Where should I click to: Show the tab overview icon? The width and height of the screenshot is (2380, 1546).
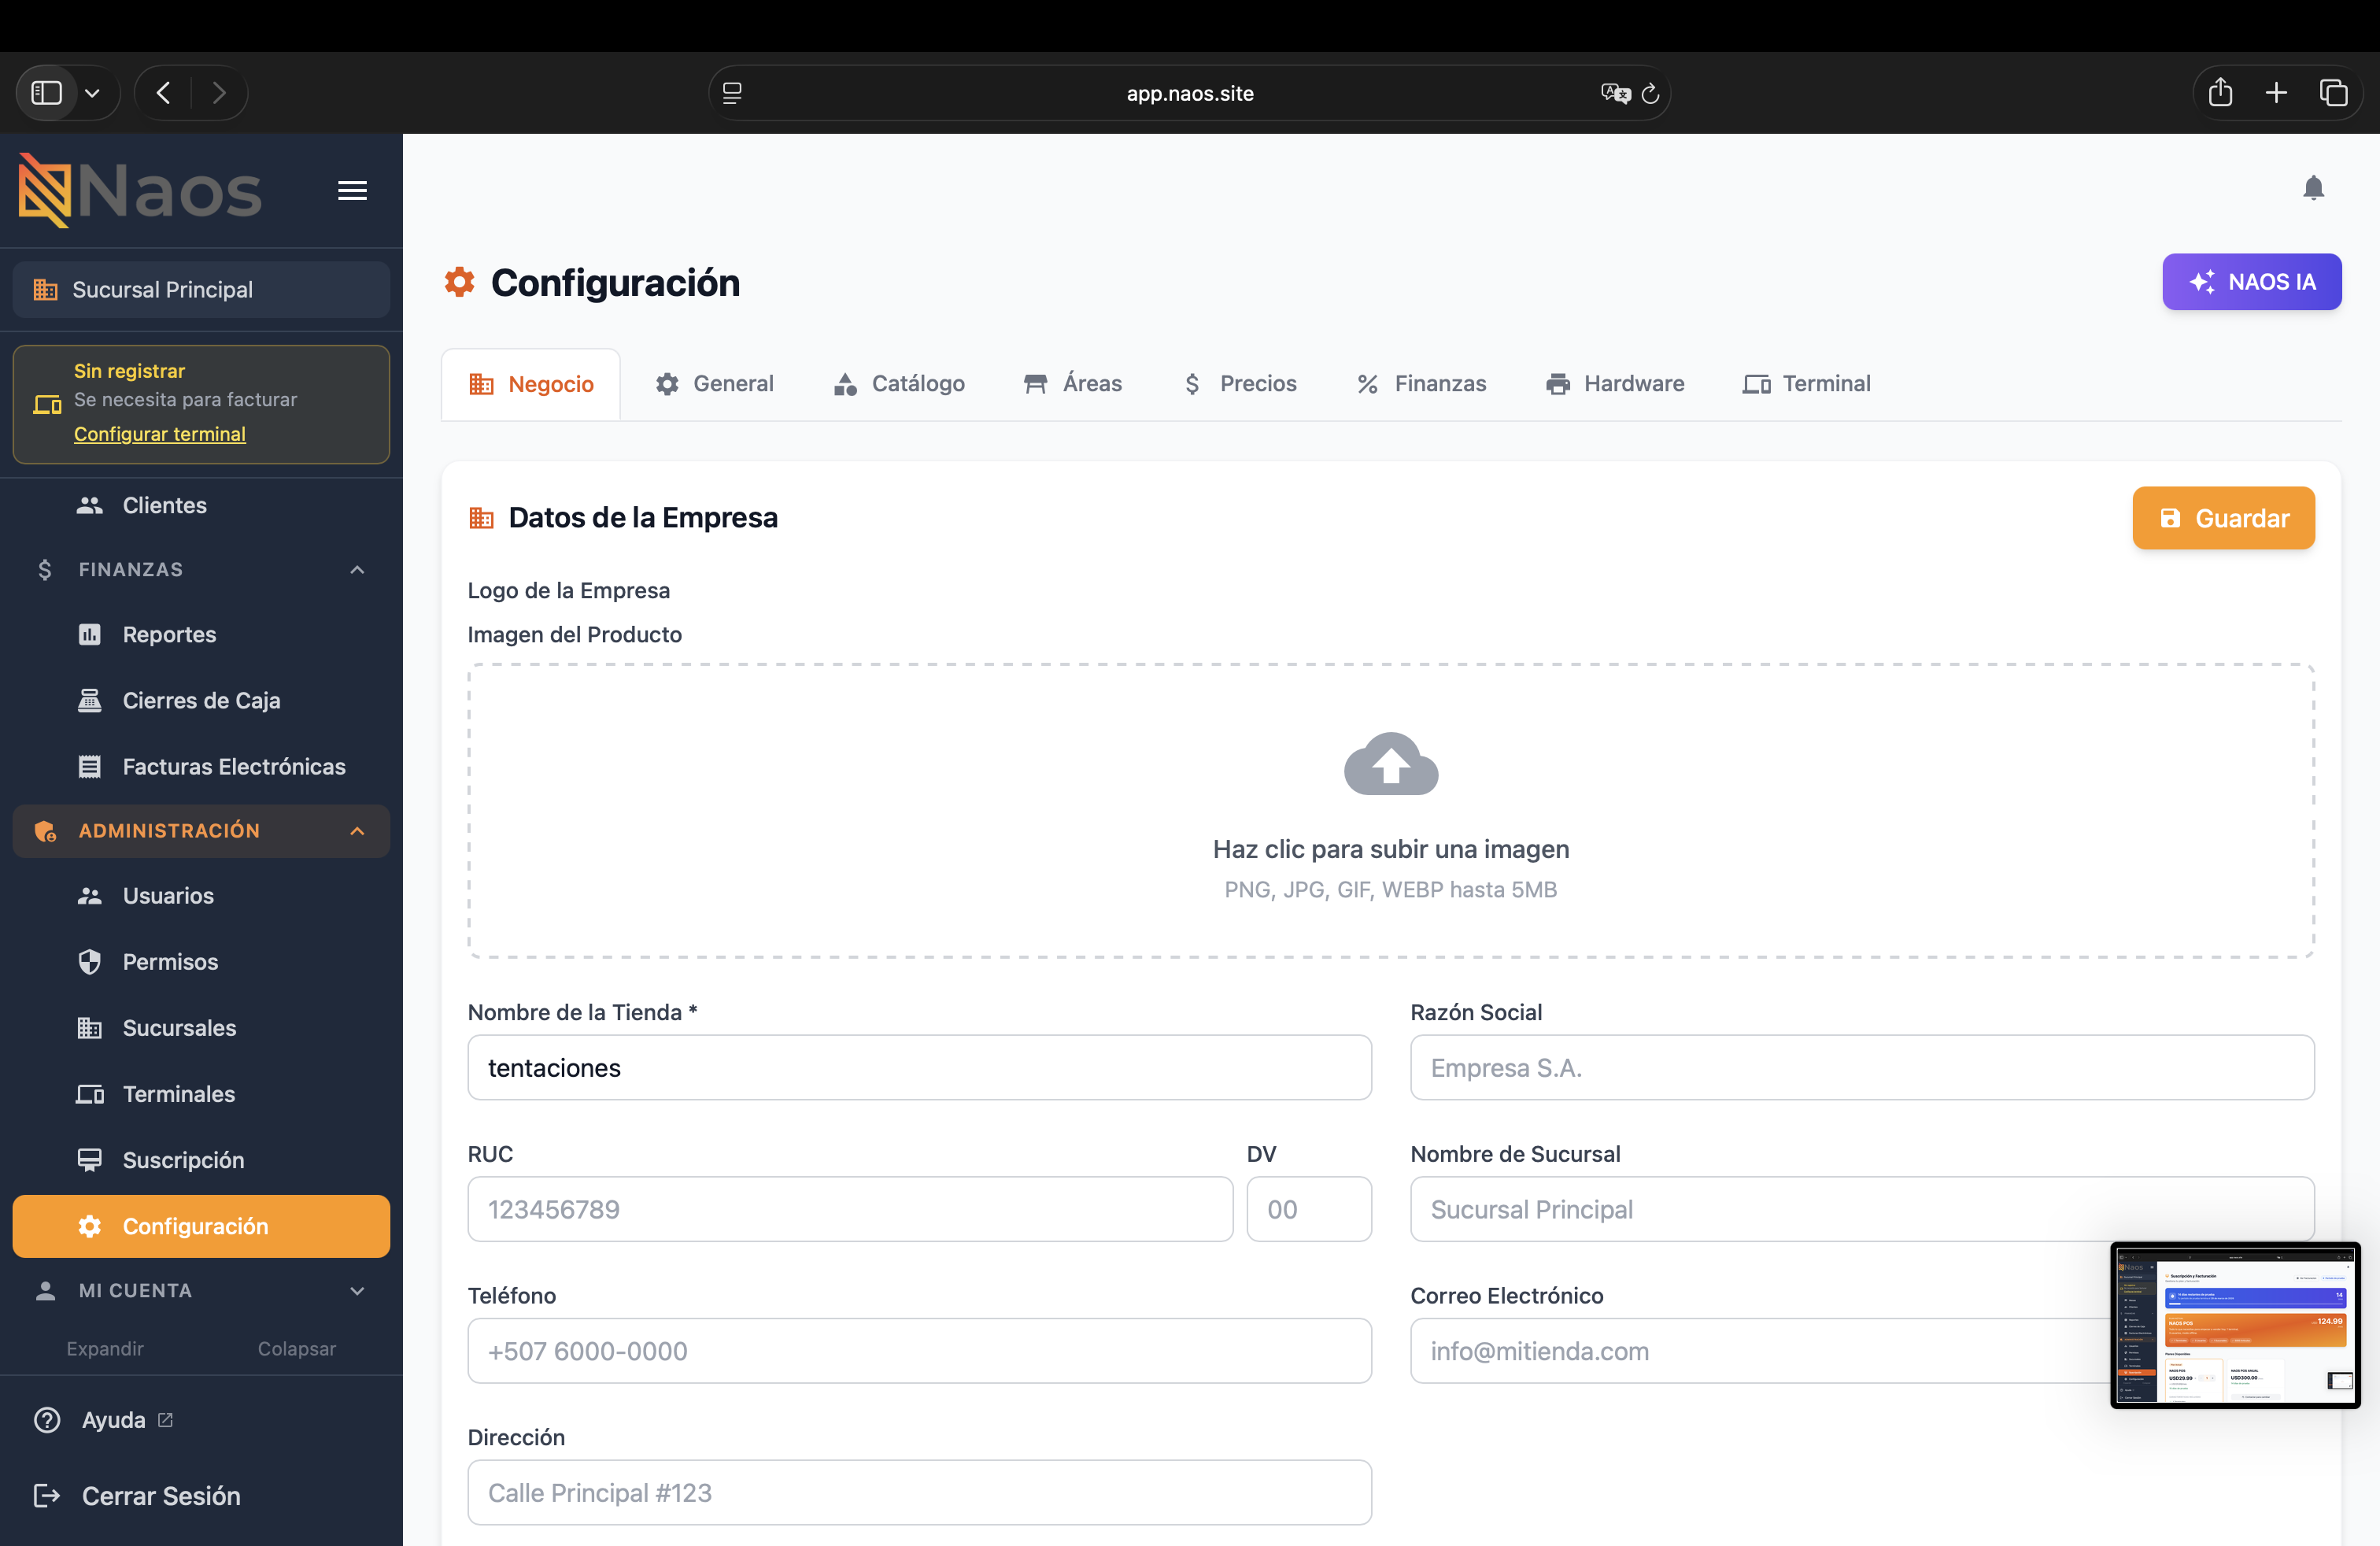click(2333, 93)
